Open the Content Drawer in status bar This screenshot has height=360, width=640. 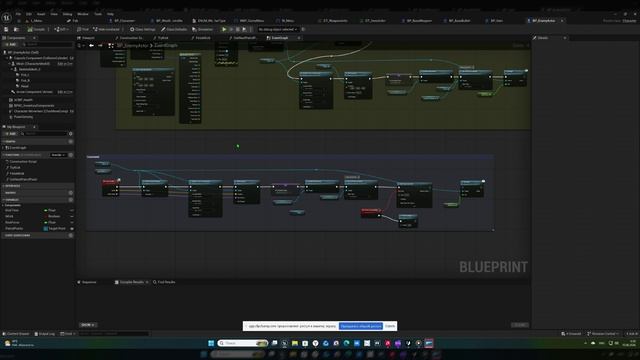pos(15,333)
